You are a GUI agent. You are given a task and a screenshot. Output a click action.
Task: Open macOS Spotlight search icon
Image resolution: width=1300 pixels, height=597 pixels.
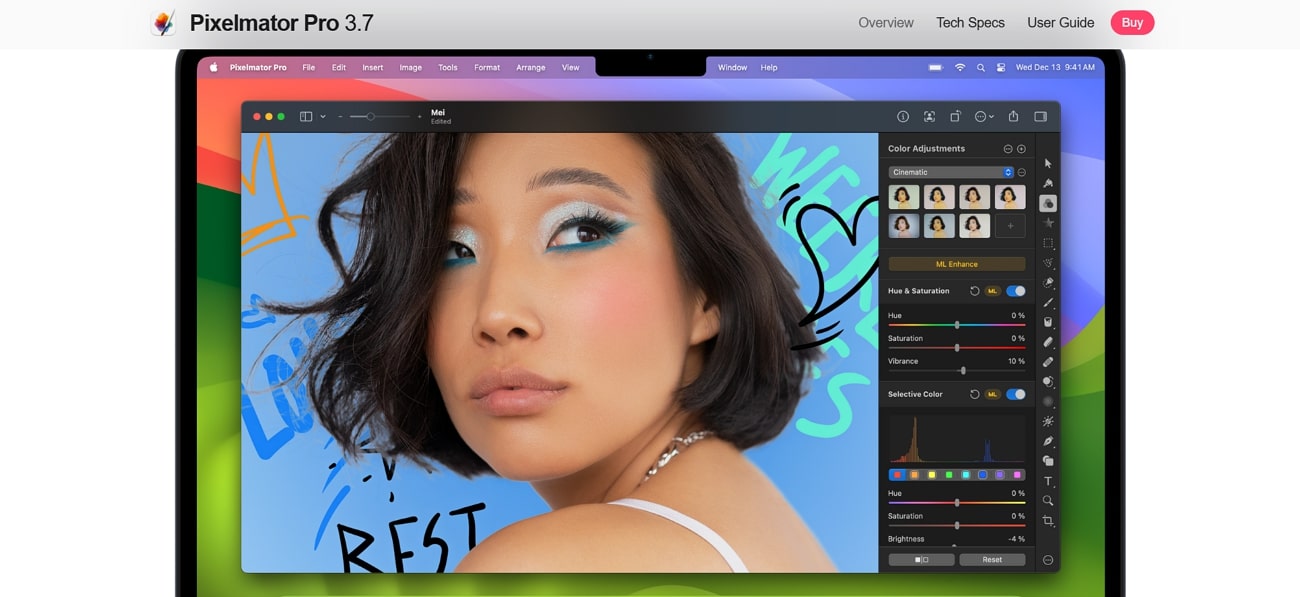[981, 68]
